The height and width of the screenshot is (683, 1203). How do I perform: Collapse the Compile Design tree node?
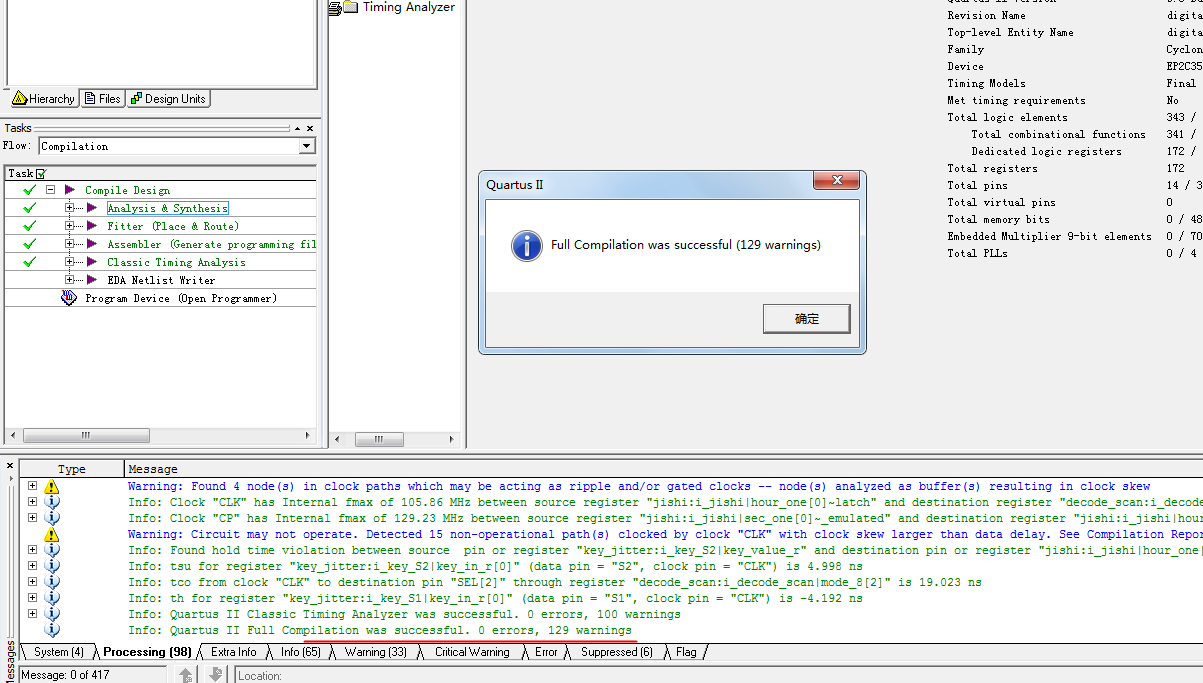click(x=50, y=190)
